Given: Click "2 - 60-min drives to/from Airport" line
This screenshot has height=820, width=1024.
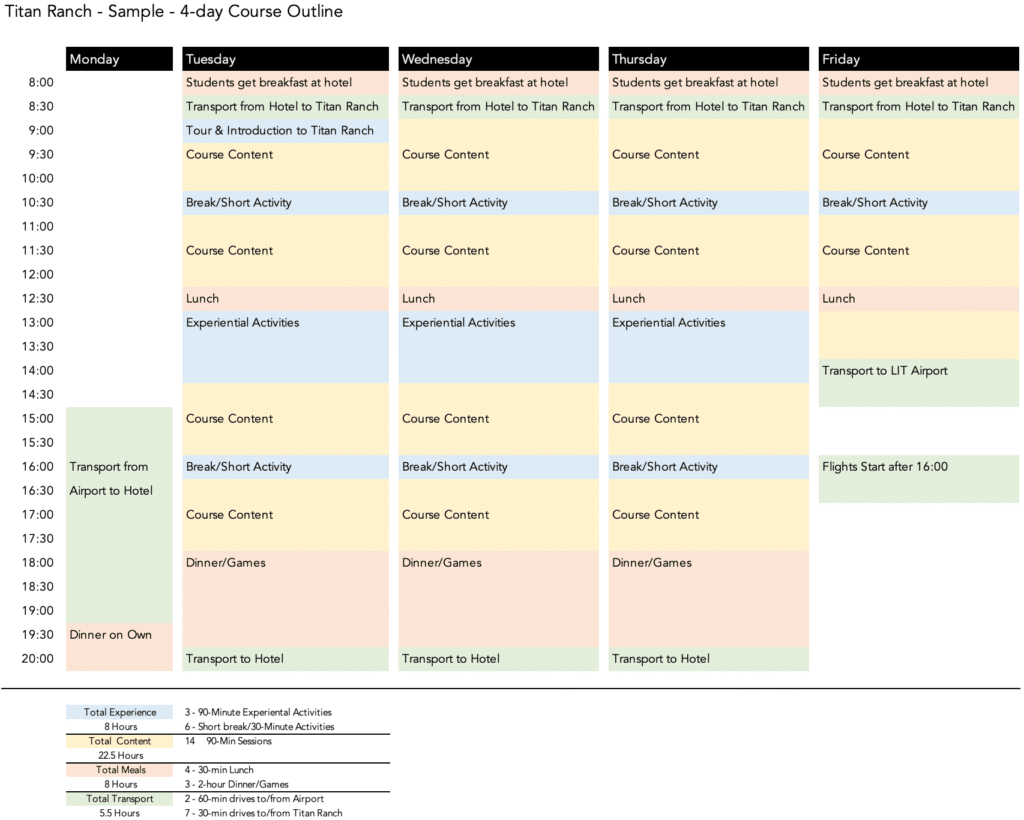Looking at the screenshot, I should [254, 798].
